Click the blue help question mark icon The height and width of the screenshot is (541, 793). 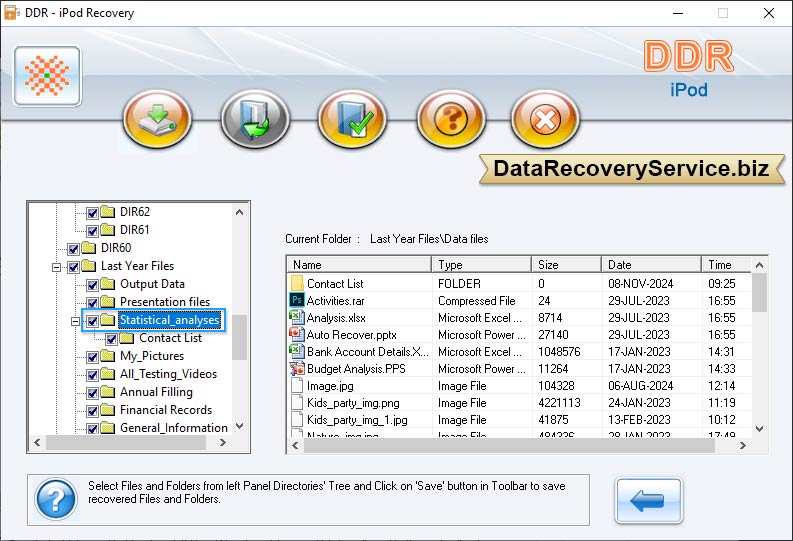point(56,499)
